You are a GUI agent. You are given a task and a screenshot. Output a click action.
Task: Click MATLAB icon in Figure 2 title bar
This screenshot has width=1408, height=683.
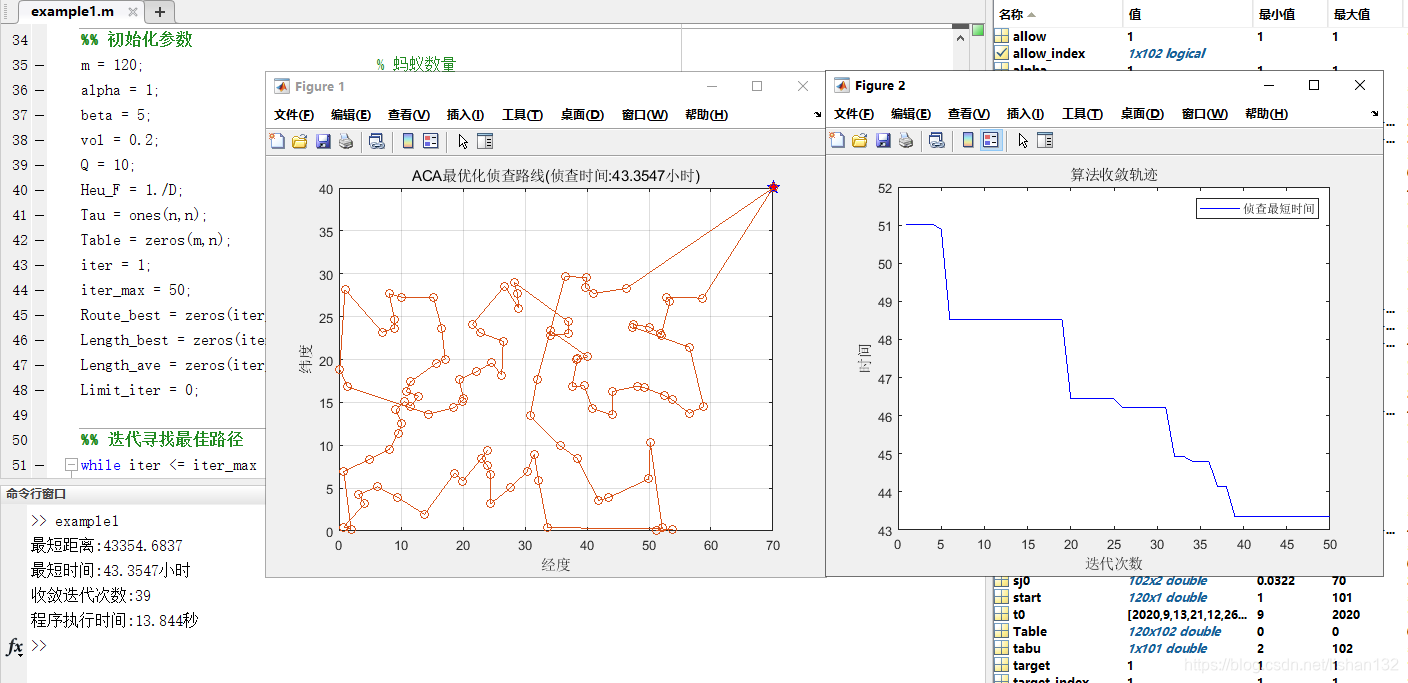click(x=840, y=86)
